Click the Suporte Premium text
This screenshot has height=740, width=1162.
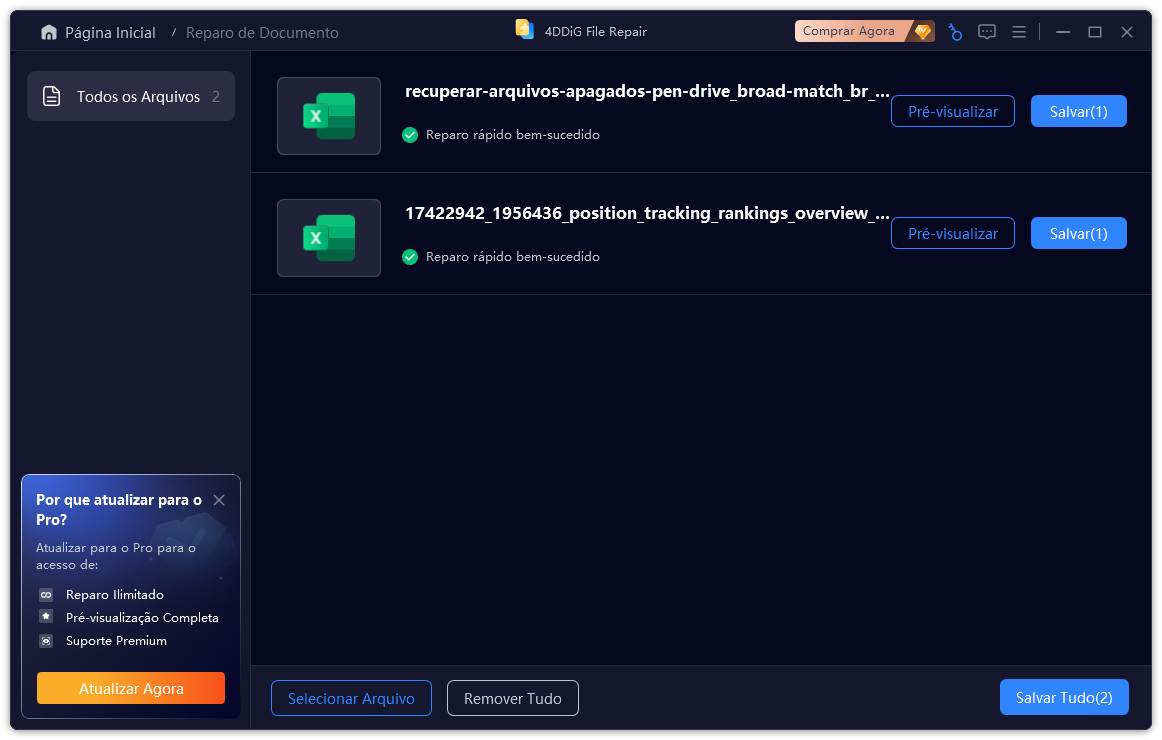pos(116,641)
